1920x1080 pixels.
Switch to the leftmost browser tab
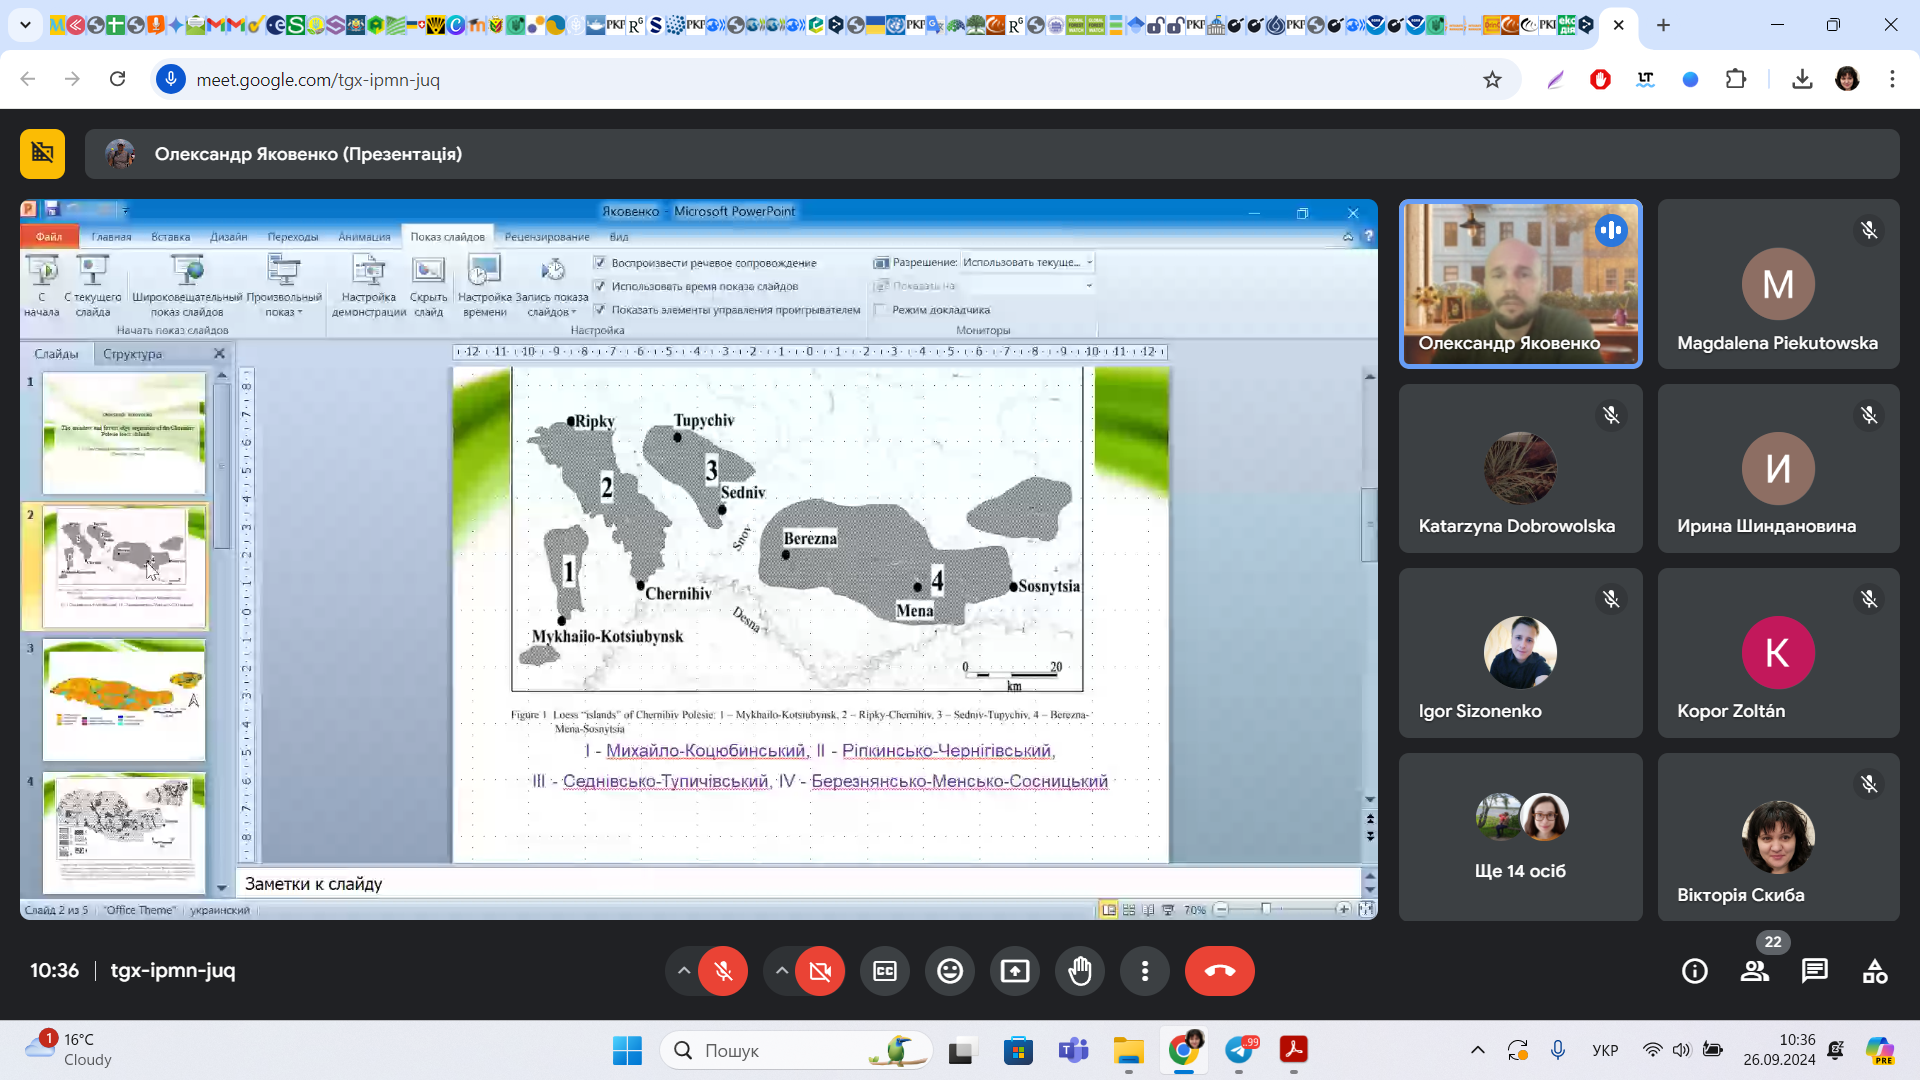[x=57, y=25]
